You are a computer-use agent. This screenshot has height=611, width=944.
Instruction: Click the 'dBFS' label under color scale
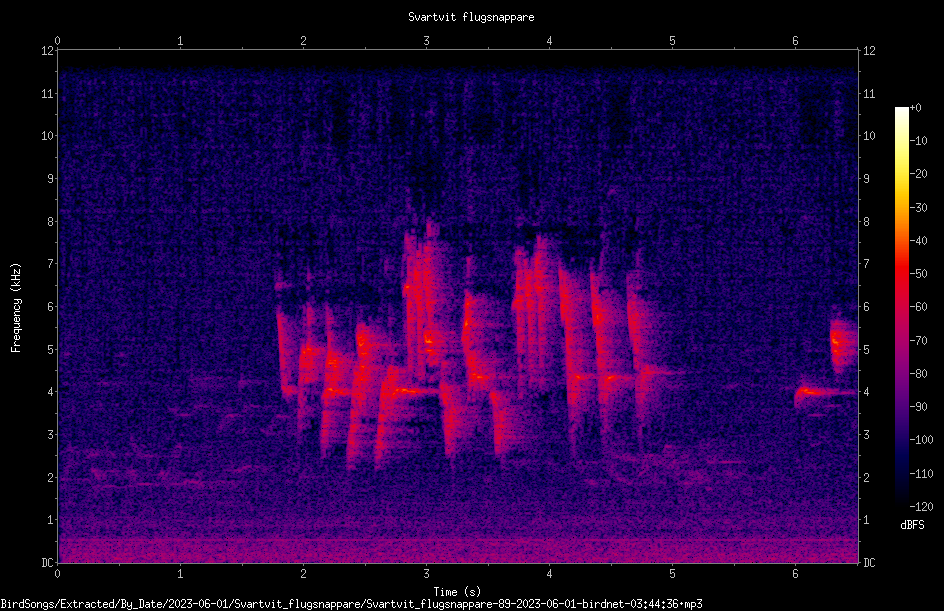(x=912, y=525)
